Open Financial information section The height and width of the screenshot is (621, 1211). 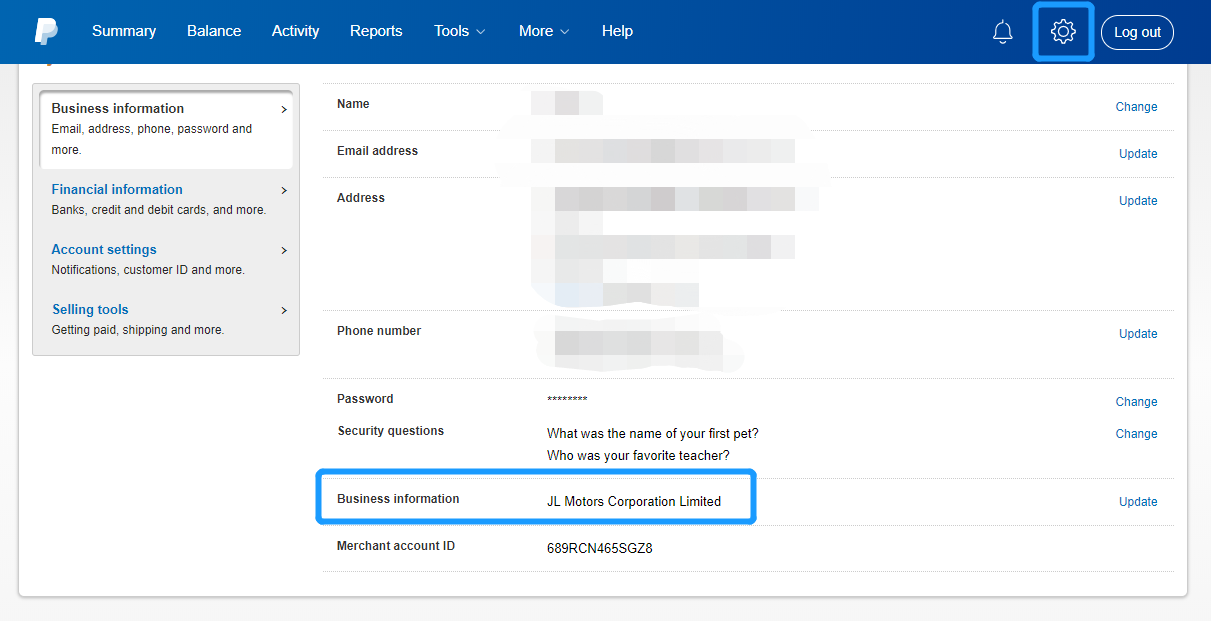click(117, 189)
